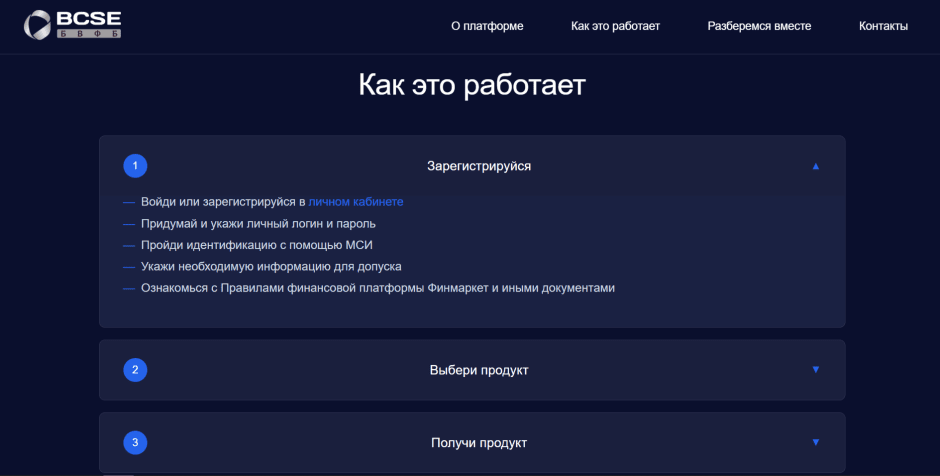Open the Разберемся вместе nav item
This screenshot has height=476, width=940.
(759, 26)
